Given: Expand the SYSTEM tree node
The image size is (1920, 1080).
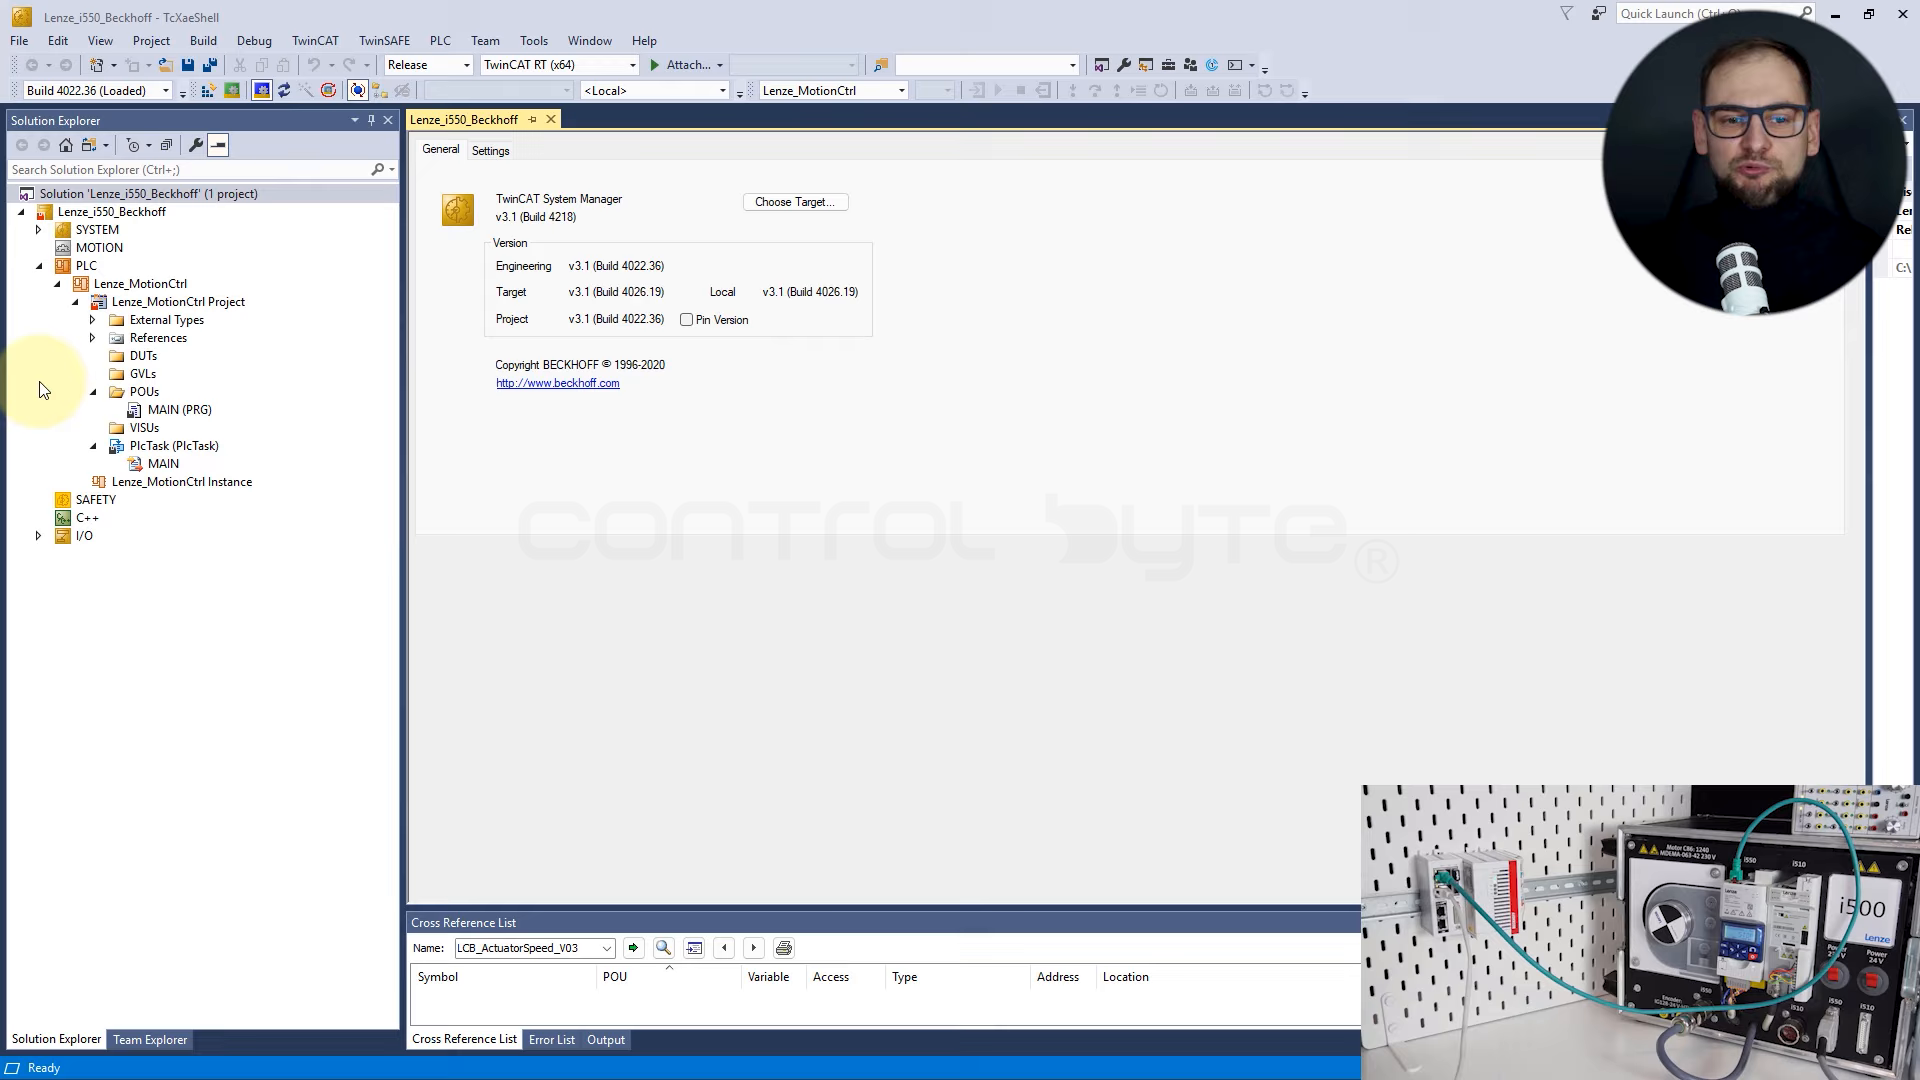Looking at the screenshot, I should (39, 230).
